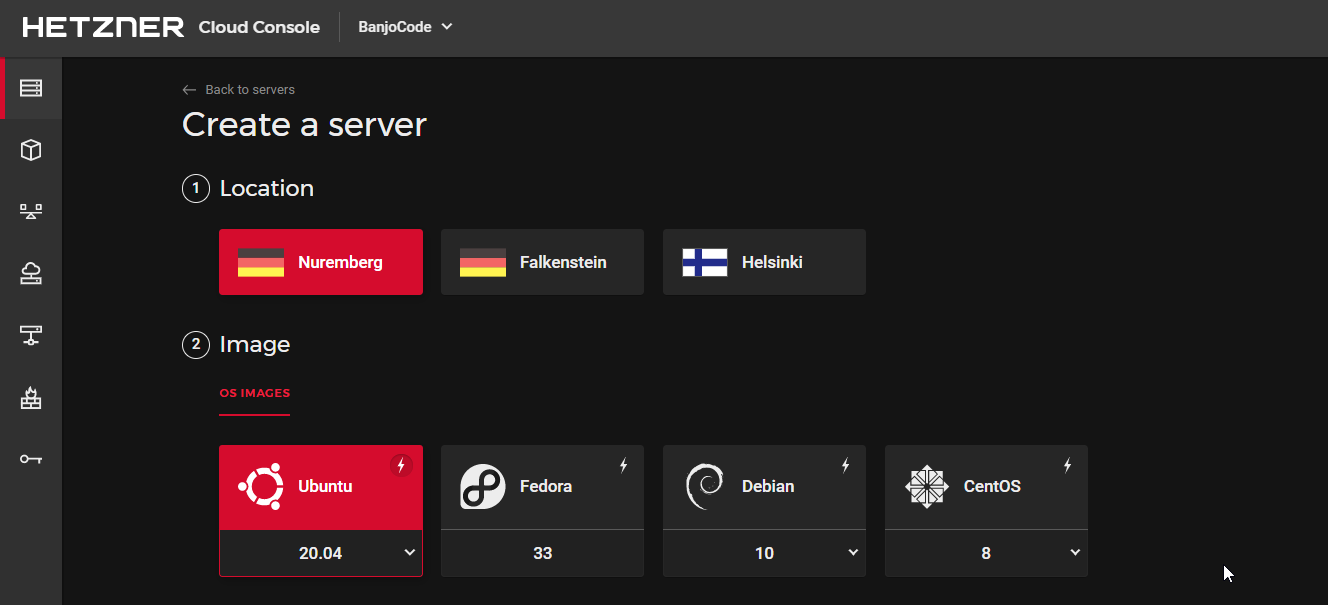Choose the CentOS image
This screenshot has width=1328, height=605.
[x=987, y=487]
